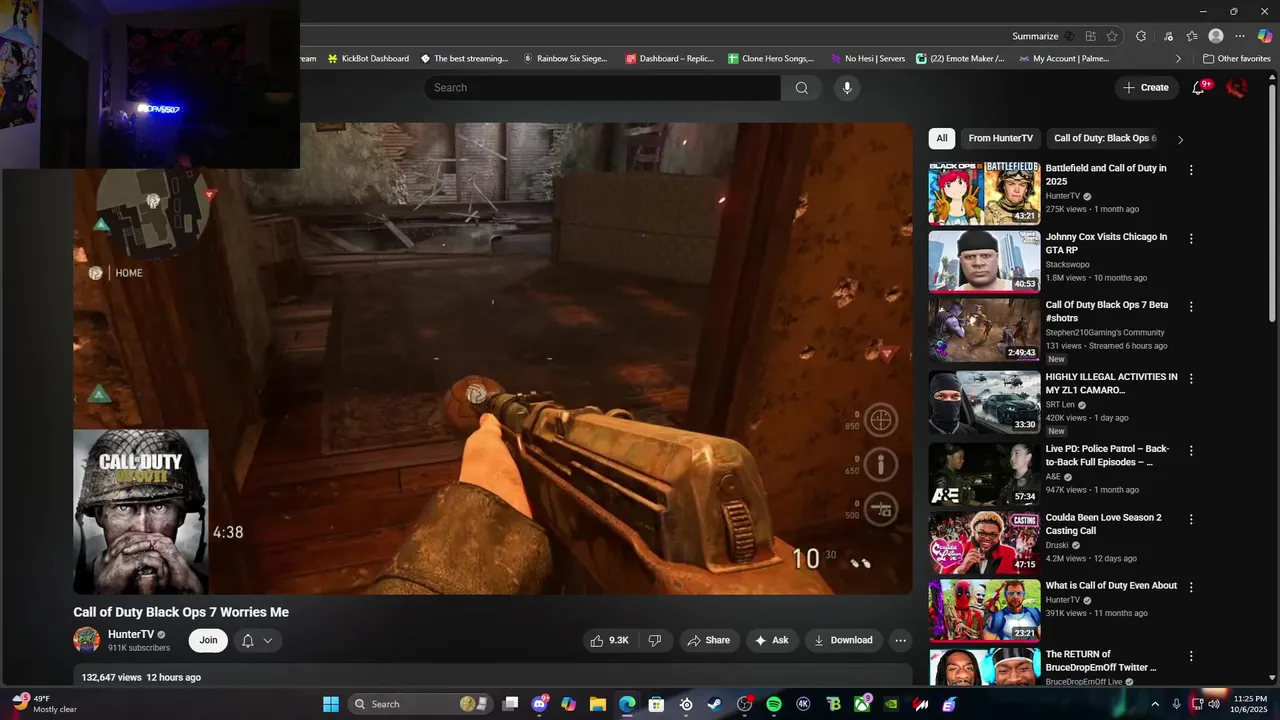Add this page to Edge favorites star

[1112, 36]
